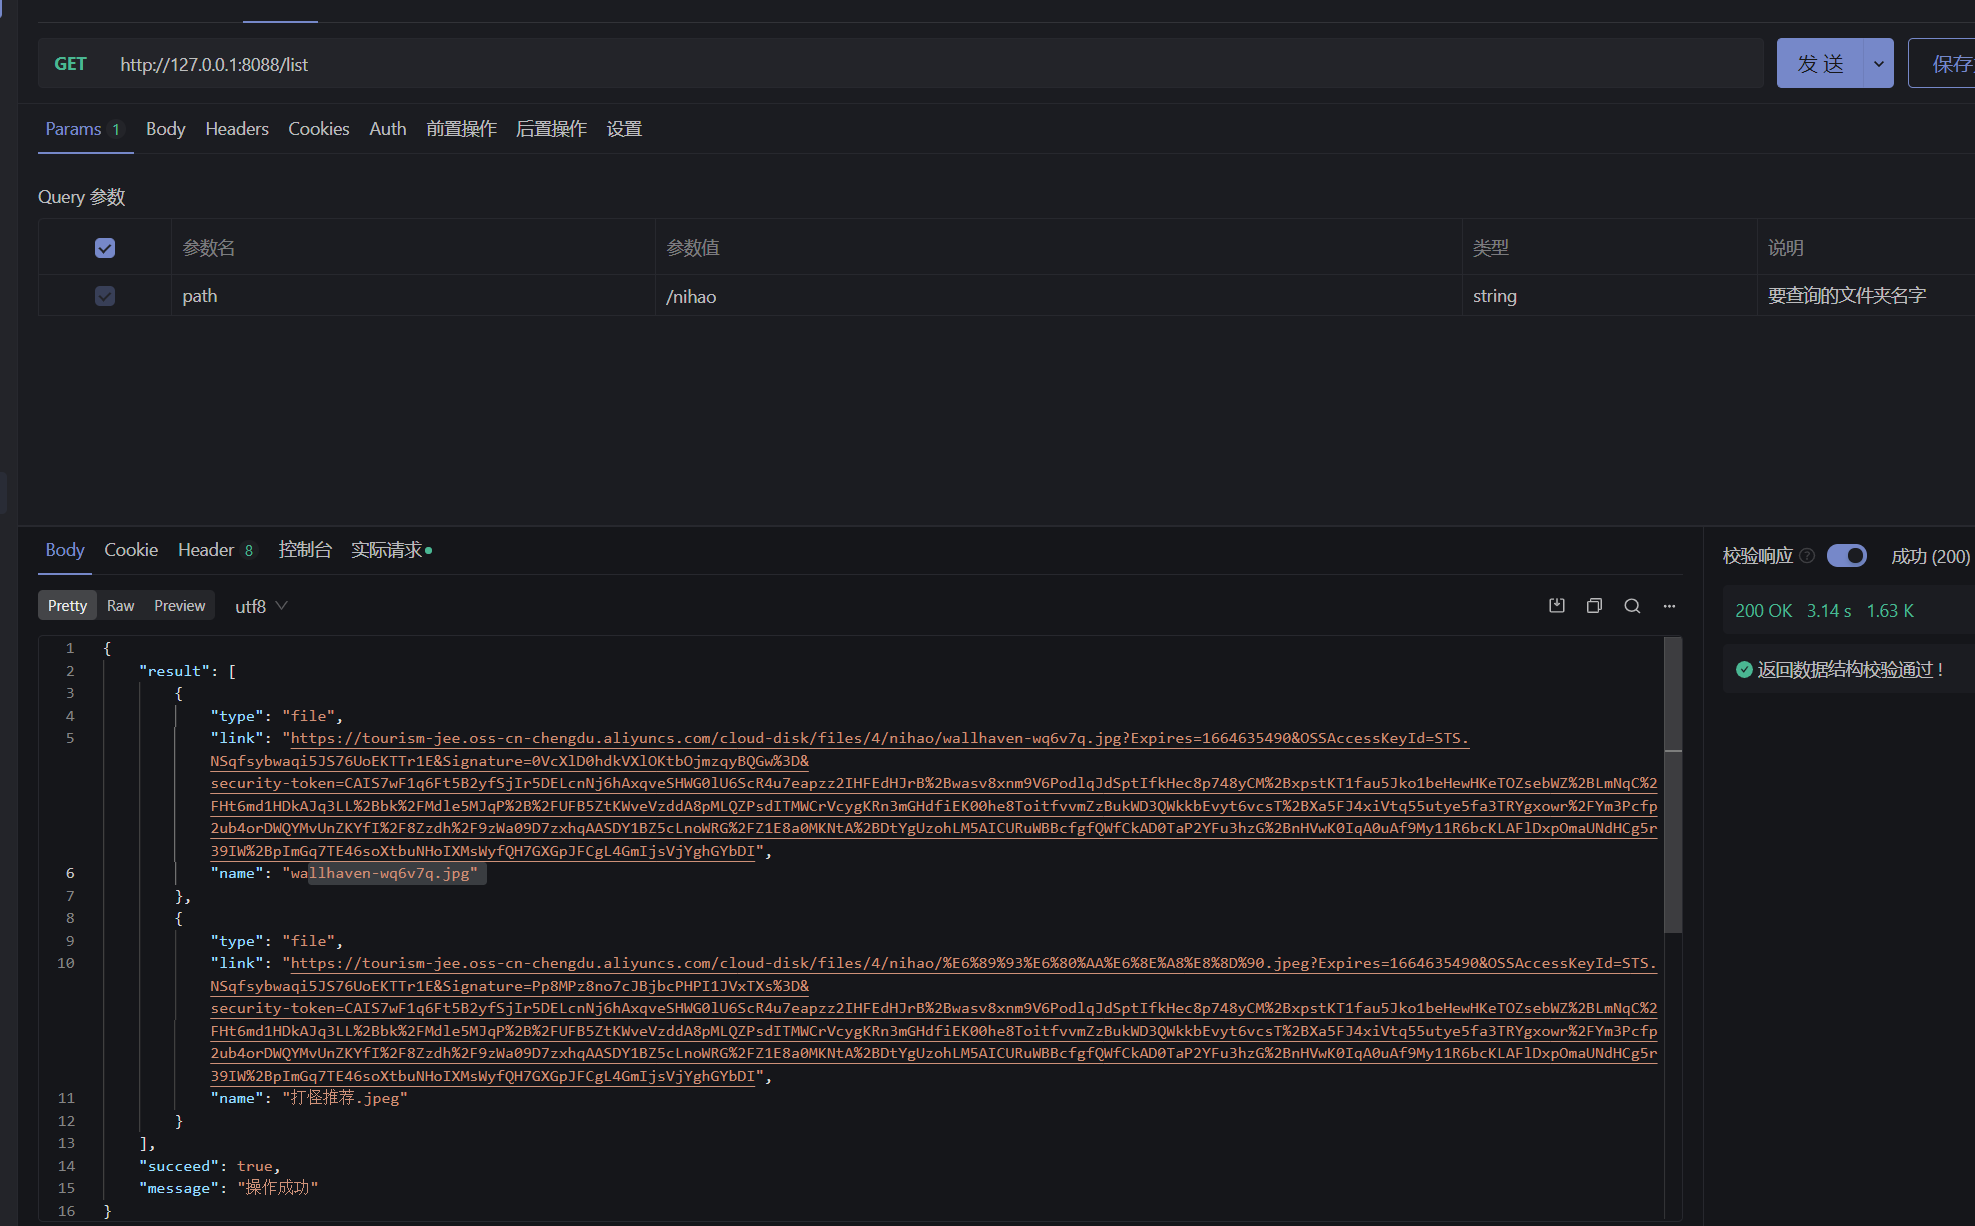Open the 控制台 console tab
The width and height of the screenshot is (1975, 1226).
[305, 549]
